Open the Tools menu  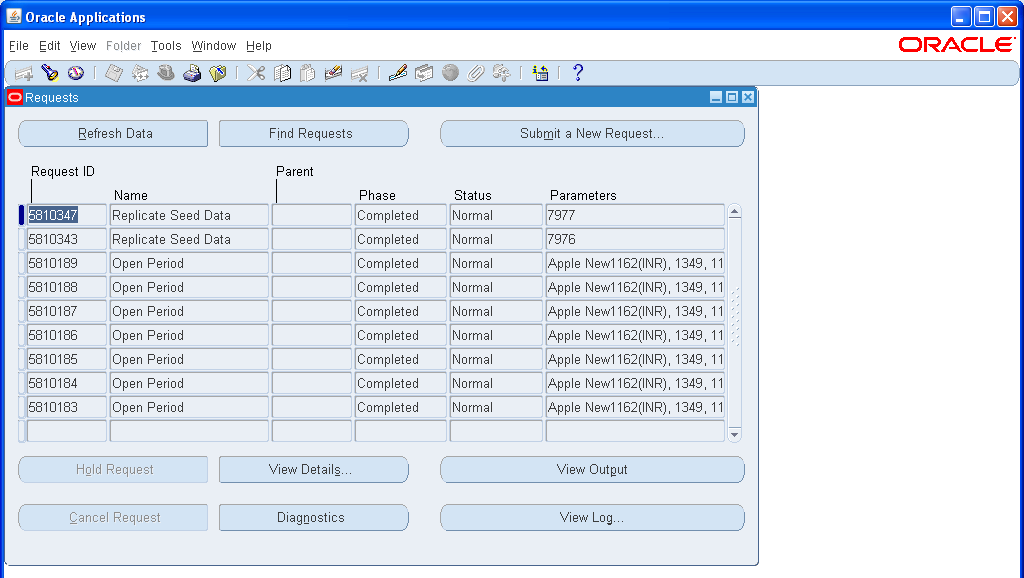click(166, 45)
